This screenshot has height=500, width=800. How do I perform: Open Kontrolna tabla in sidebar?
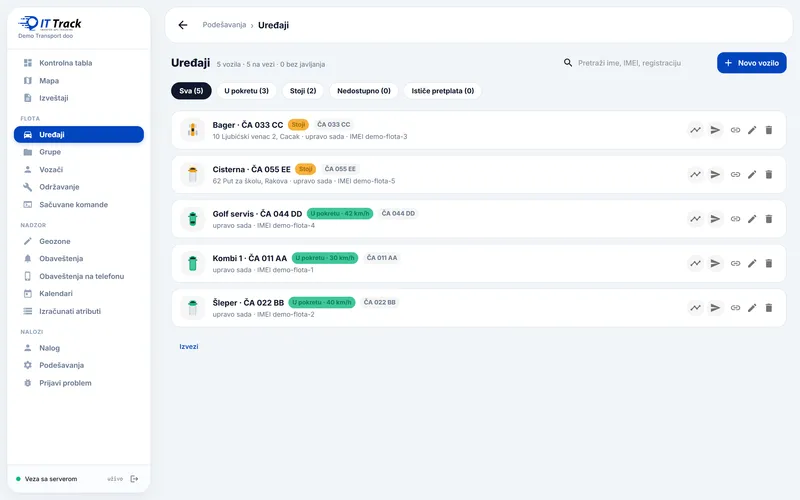click(79, 63)
